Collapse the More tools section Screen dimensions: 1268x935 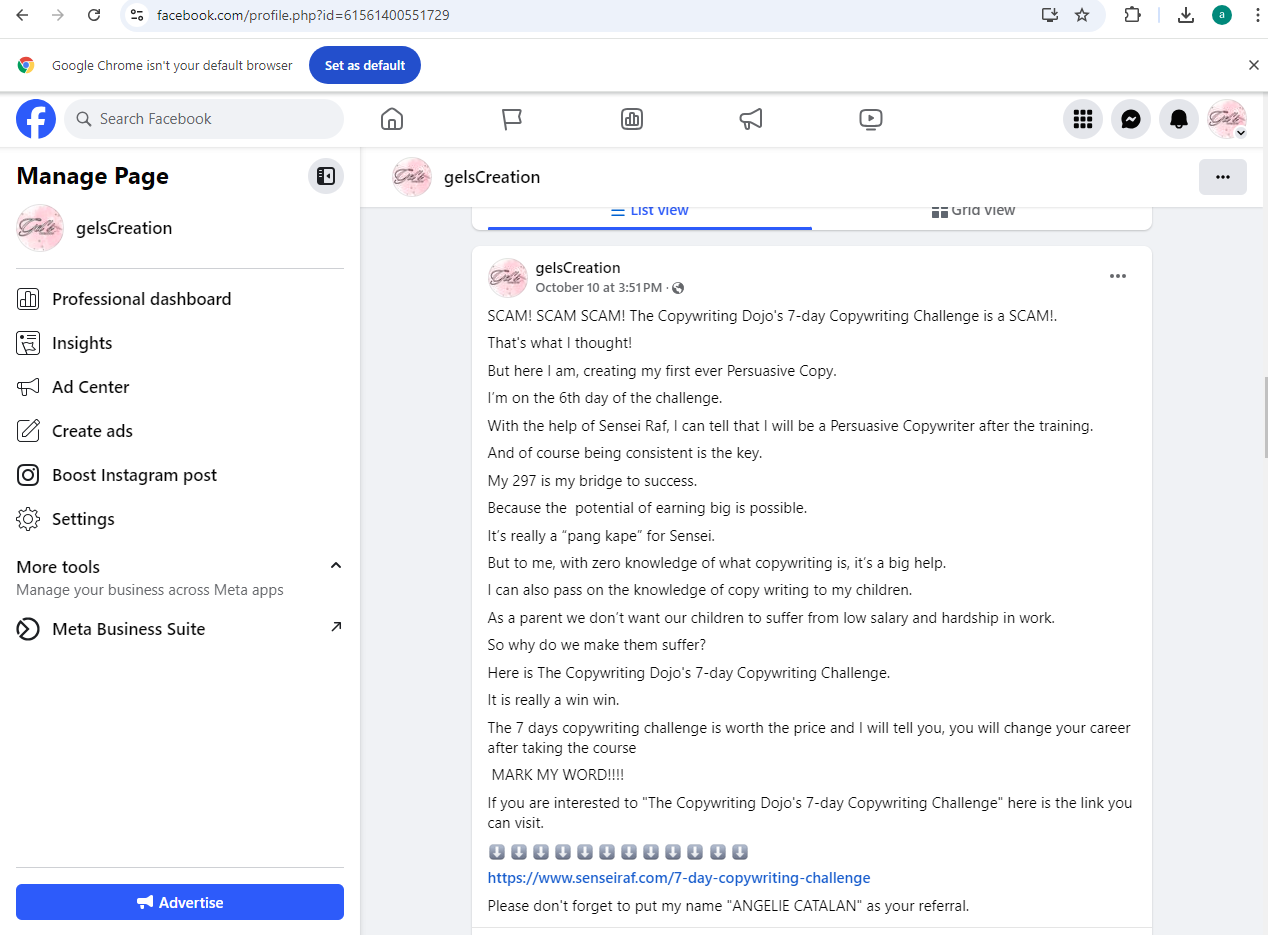(336, 566)
